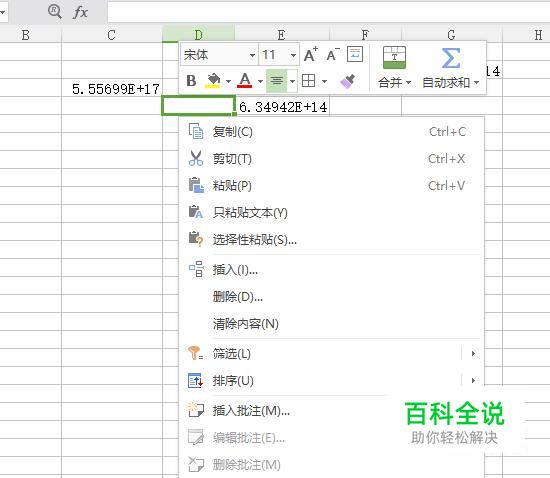
Task: Click the sort icon beside 排序
Action: click(x=195, y=380)
